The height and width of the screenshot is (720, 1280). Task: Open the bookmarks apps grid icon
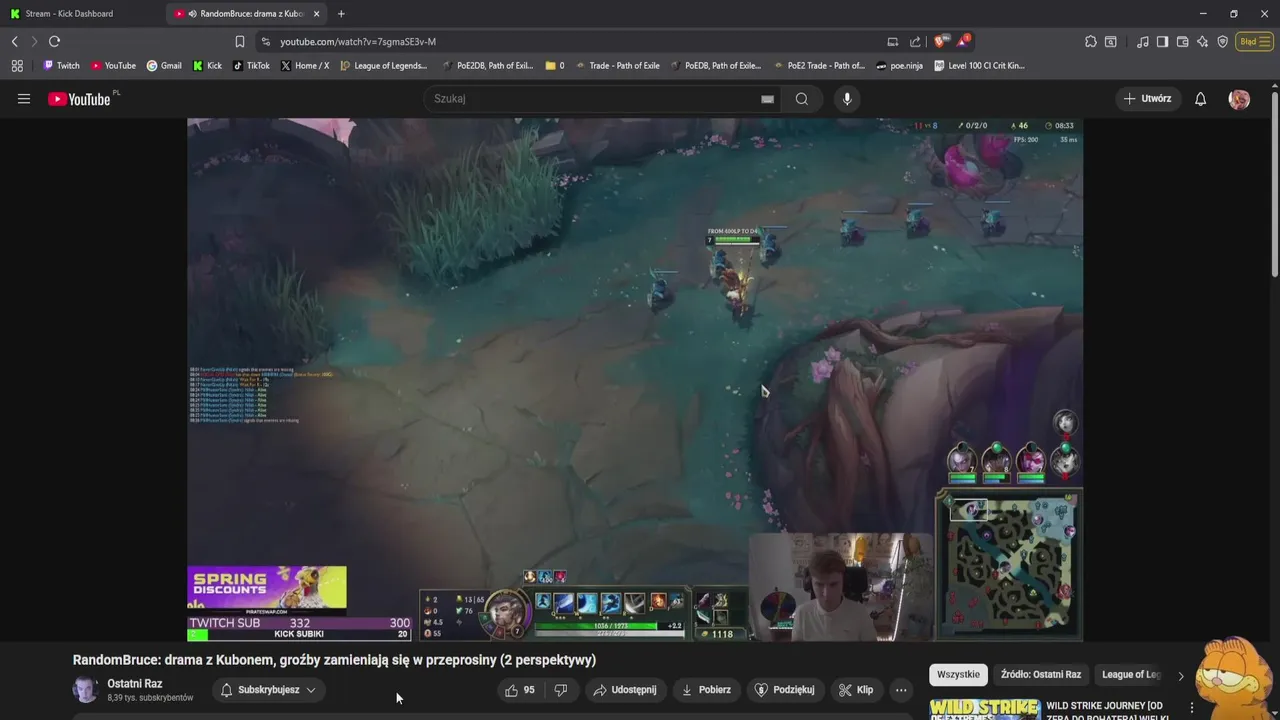(x=17, y=65)
